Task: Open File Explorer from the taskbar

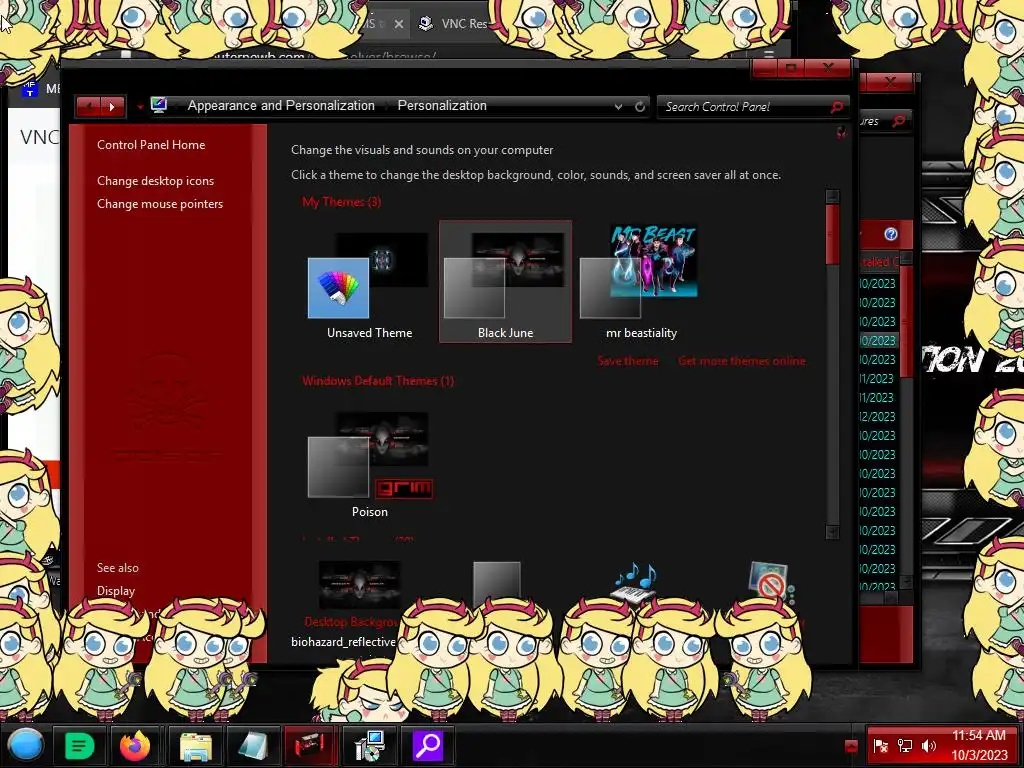Action: coord(195,745)
